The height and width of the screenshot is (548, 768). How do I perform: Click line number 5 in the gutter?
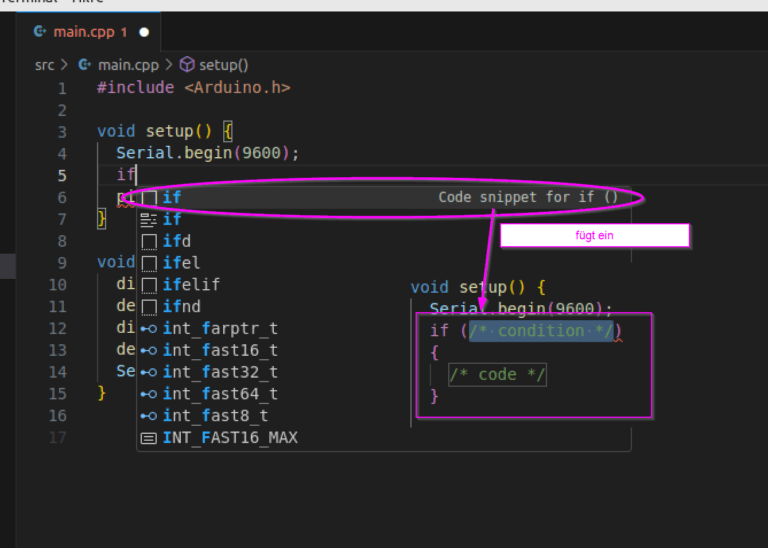coord(62,176)
